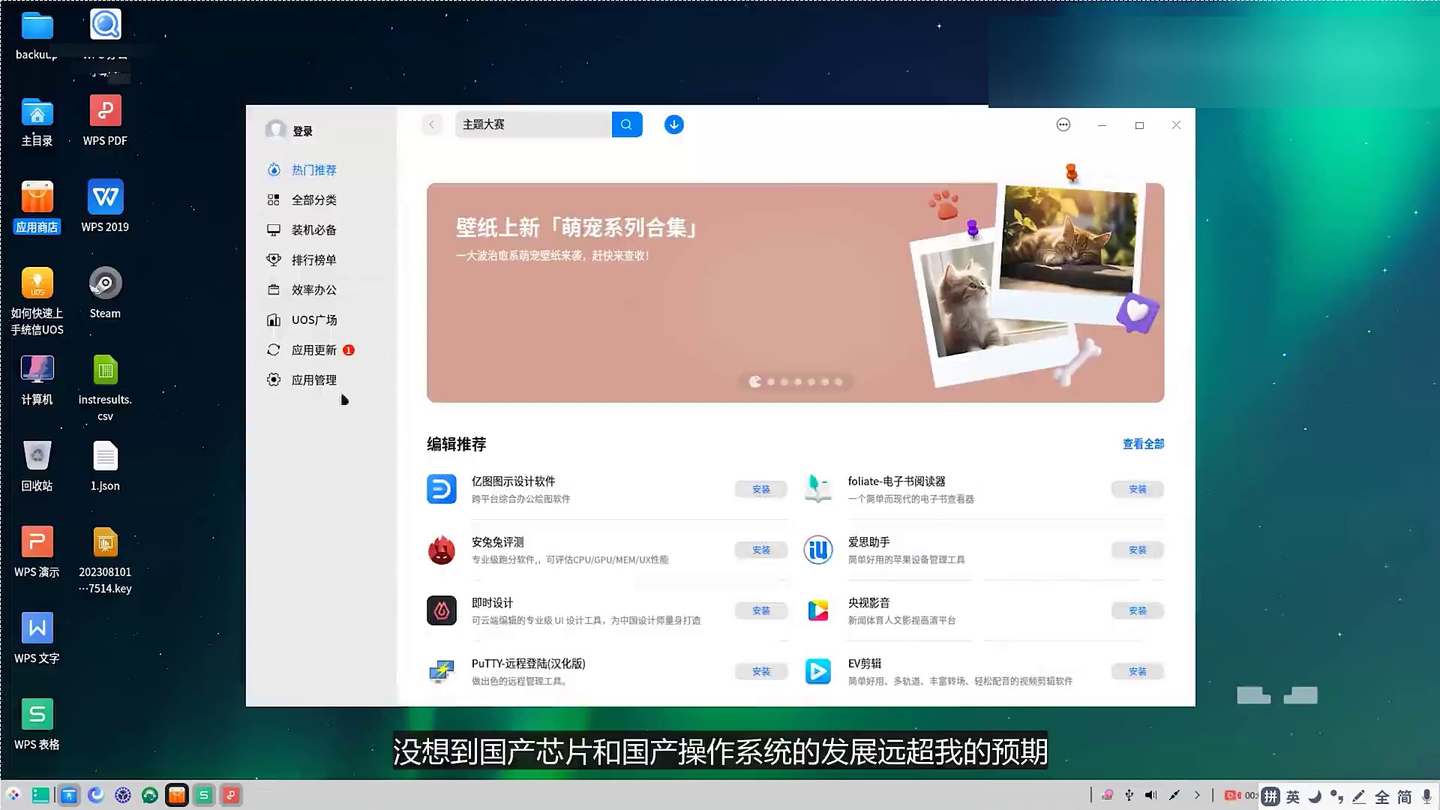Select the WPS 文字 desktop icon
This screenshot has width=1440, height=810.
click(37, 628)
